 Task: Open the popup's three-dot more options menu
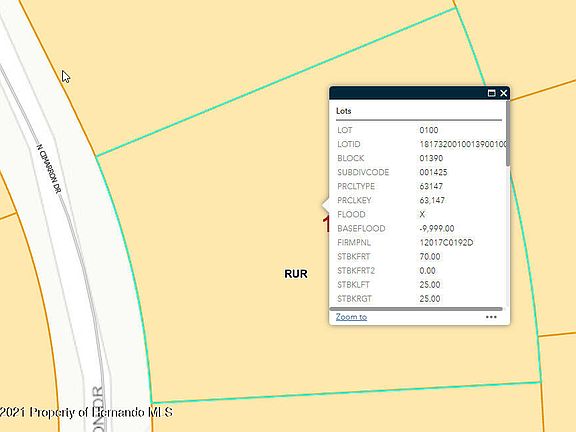click(x=491, y=317)
